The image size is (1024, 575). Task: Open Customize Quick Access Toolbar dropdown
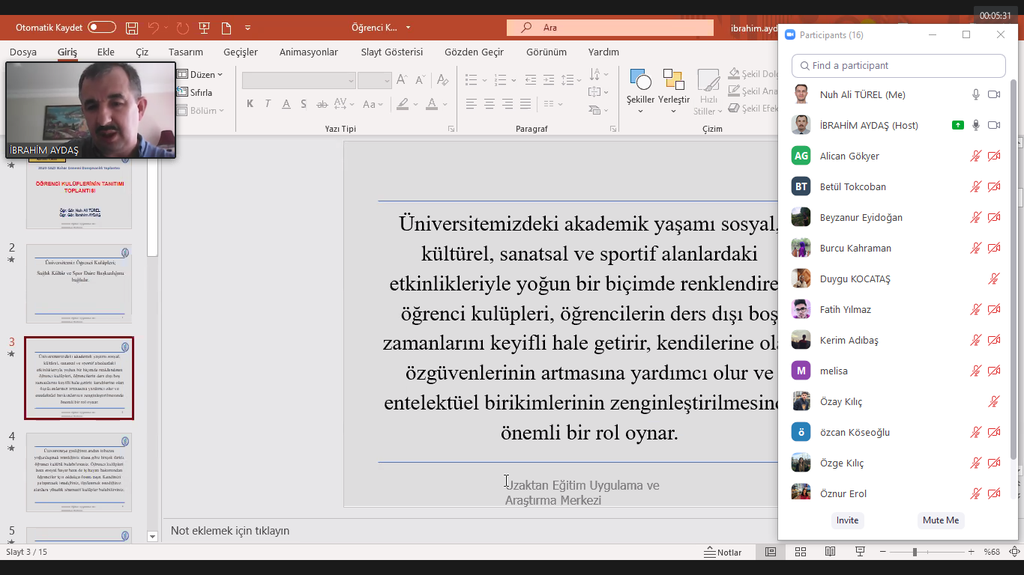[x=248, y=27]
